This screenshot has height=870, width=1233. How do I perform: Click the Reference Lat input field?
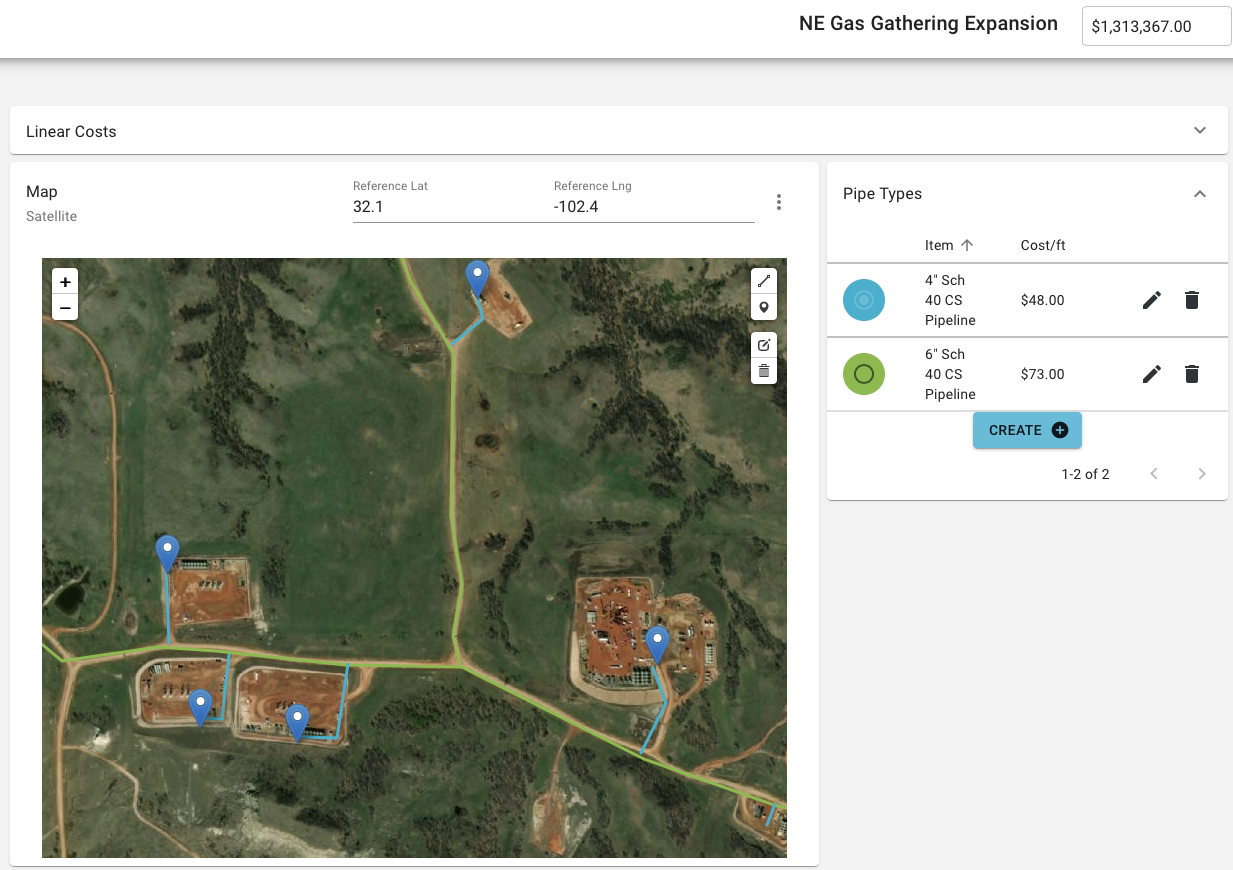452,207
